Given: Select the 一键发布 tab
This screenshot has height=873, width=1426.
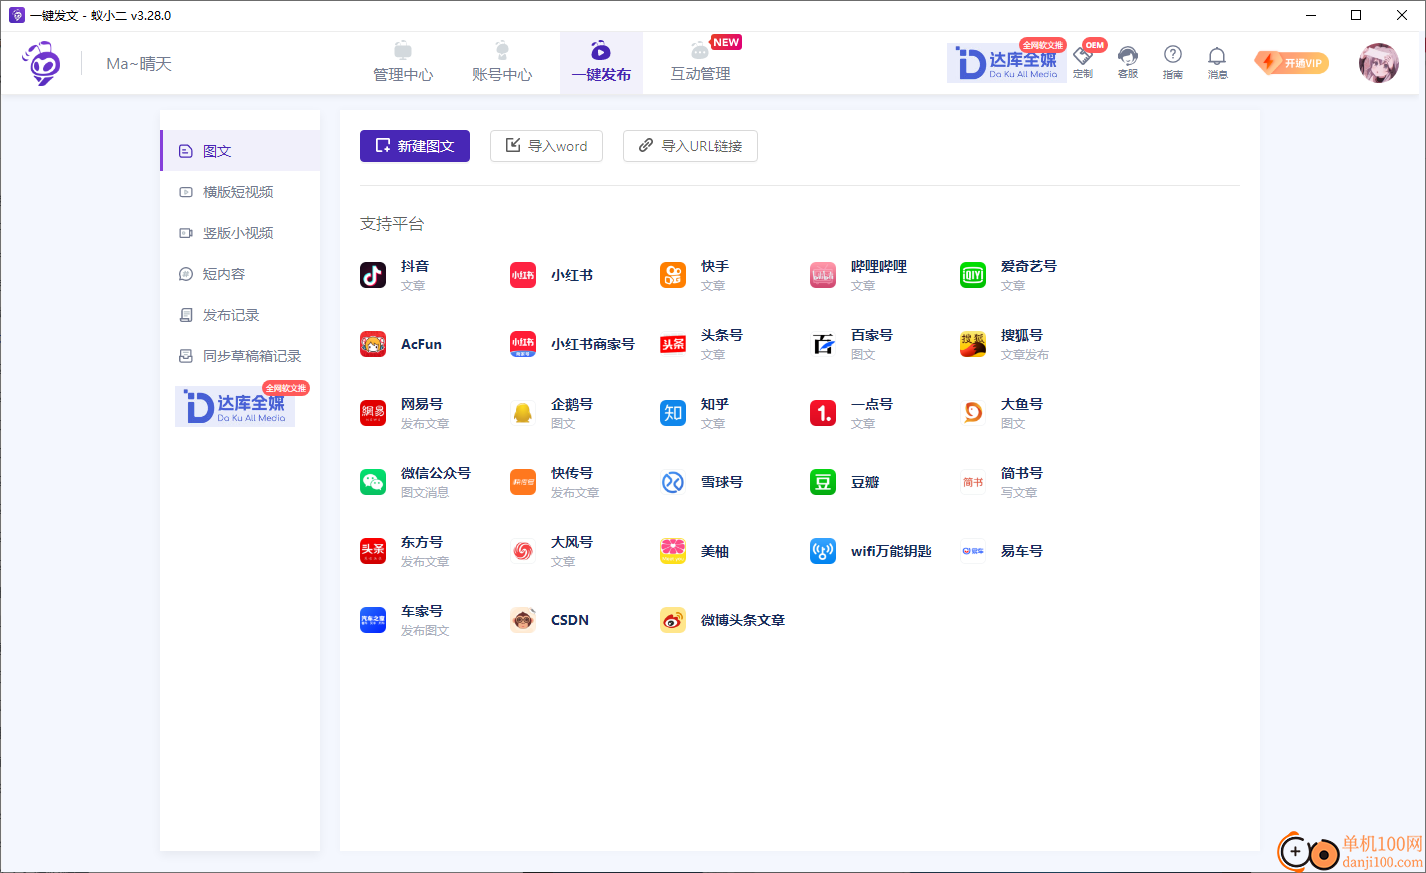Looking at the screenshot, I should [x=601, y=63].
